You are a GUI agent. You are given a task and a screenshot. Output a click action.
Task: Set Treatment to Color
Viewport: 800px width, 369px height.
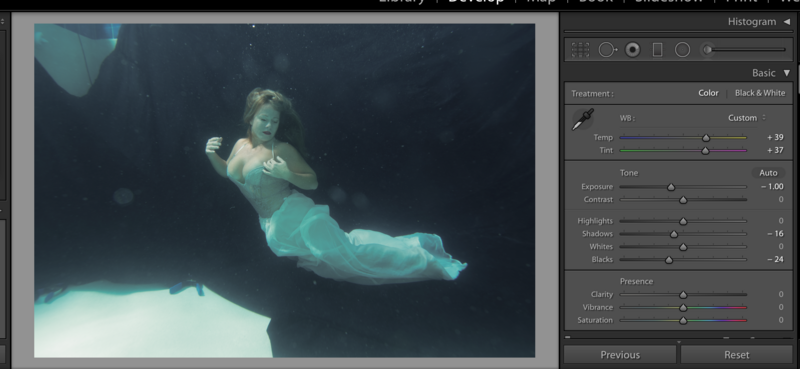[708, 93]
